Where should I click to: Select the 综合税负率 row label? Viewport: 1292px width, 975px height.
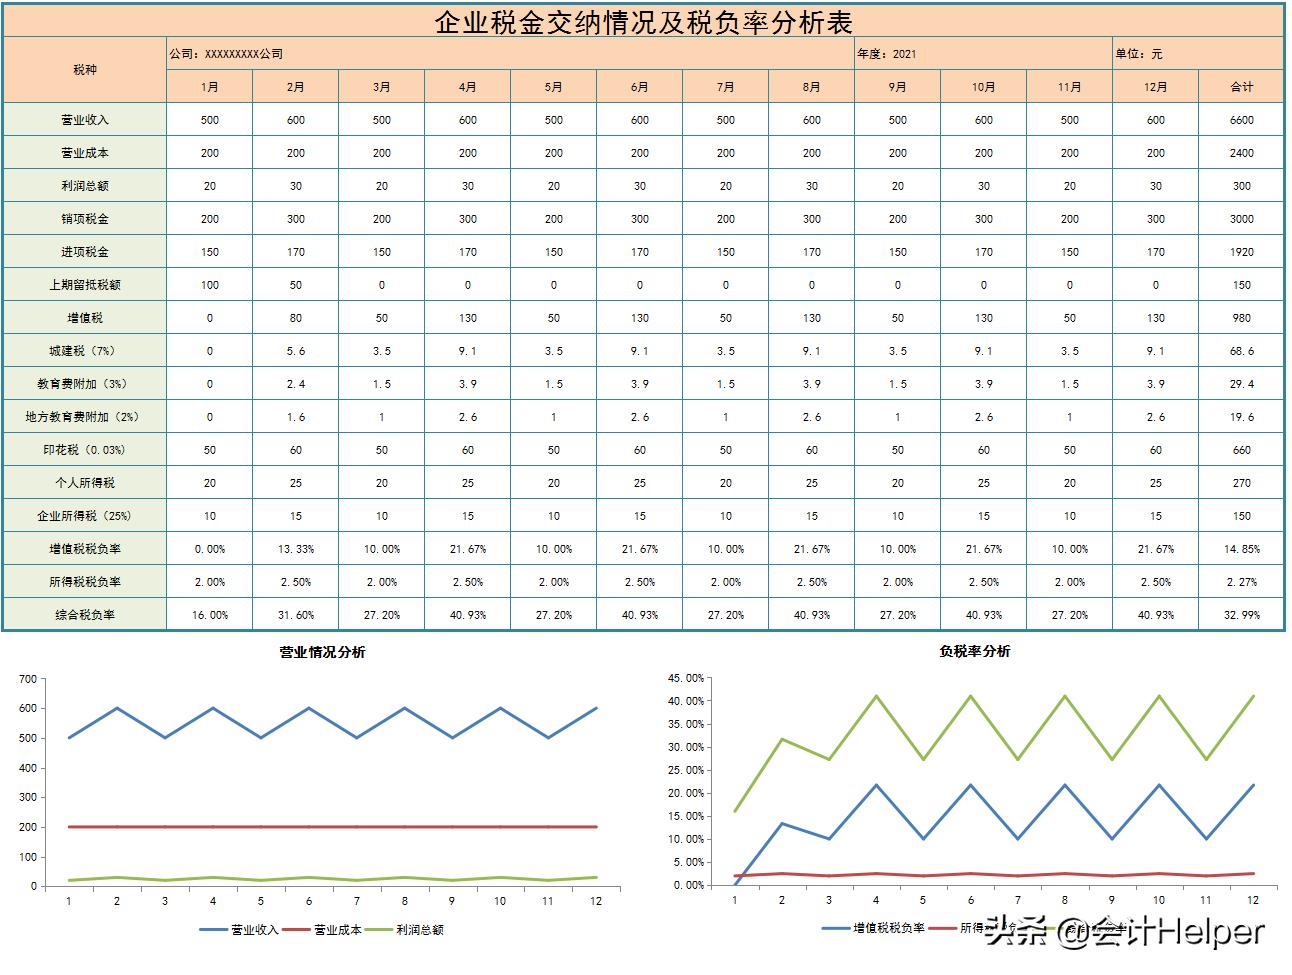click(x=84, y=614)
